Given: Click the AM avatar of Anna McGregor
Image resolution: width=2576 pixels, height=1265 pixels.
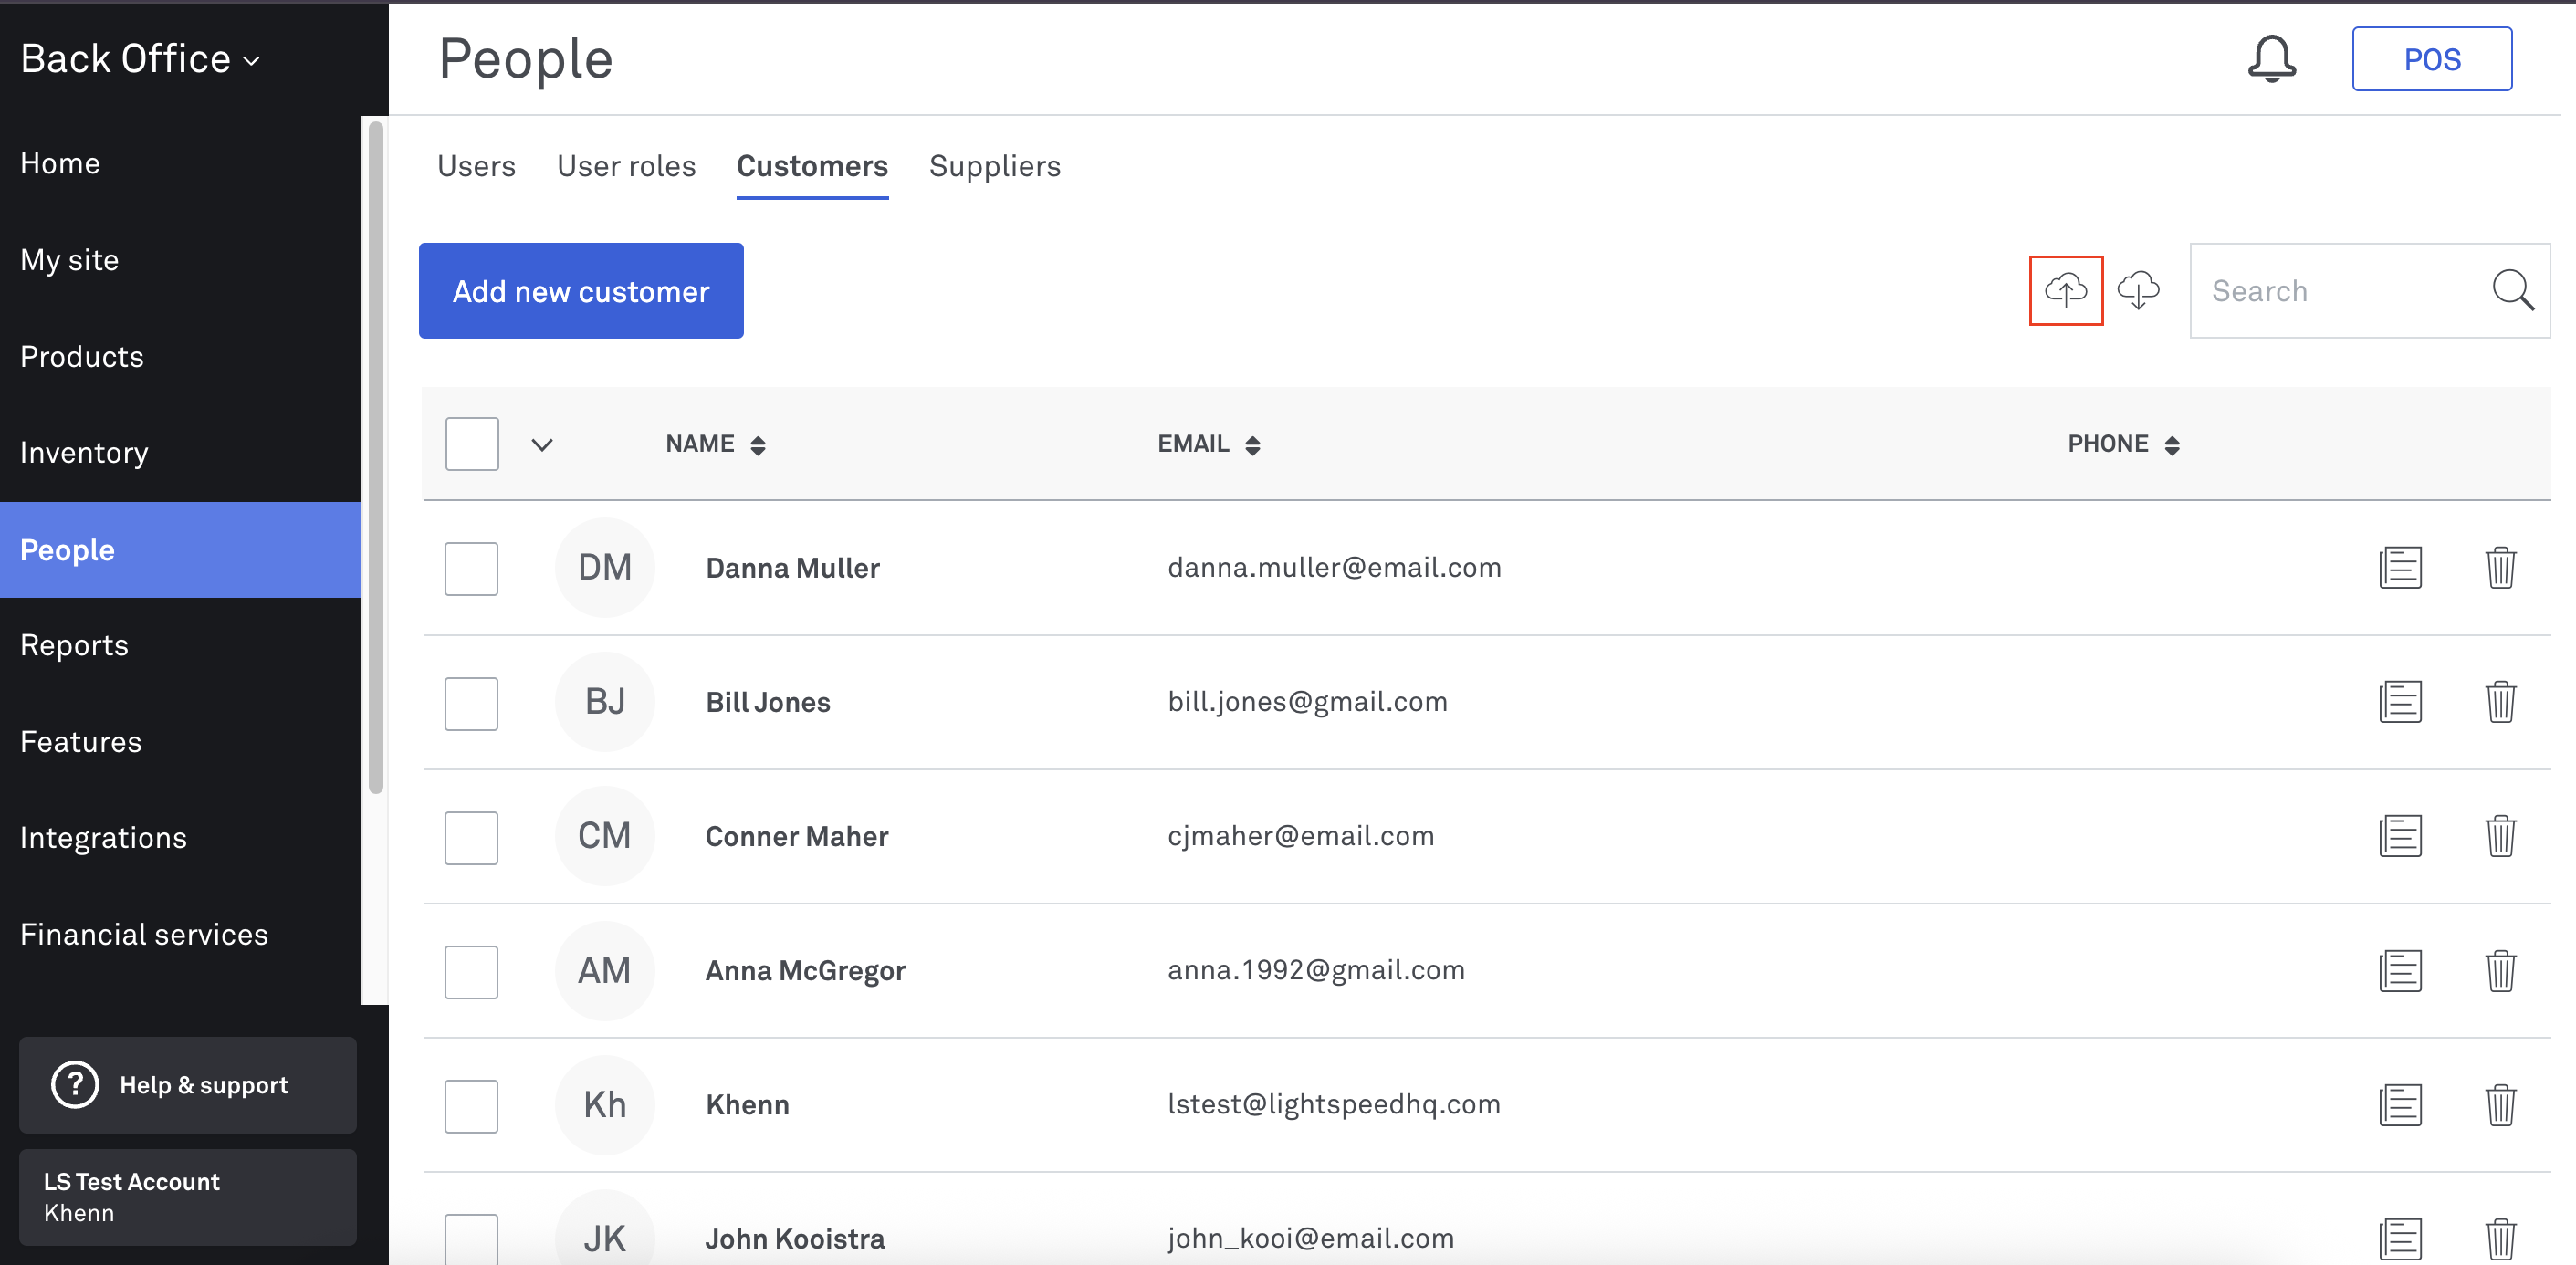Looking at the screenshot, I should click(x=605, y=971).
